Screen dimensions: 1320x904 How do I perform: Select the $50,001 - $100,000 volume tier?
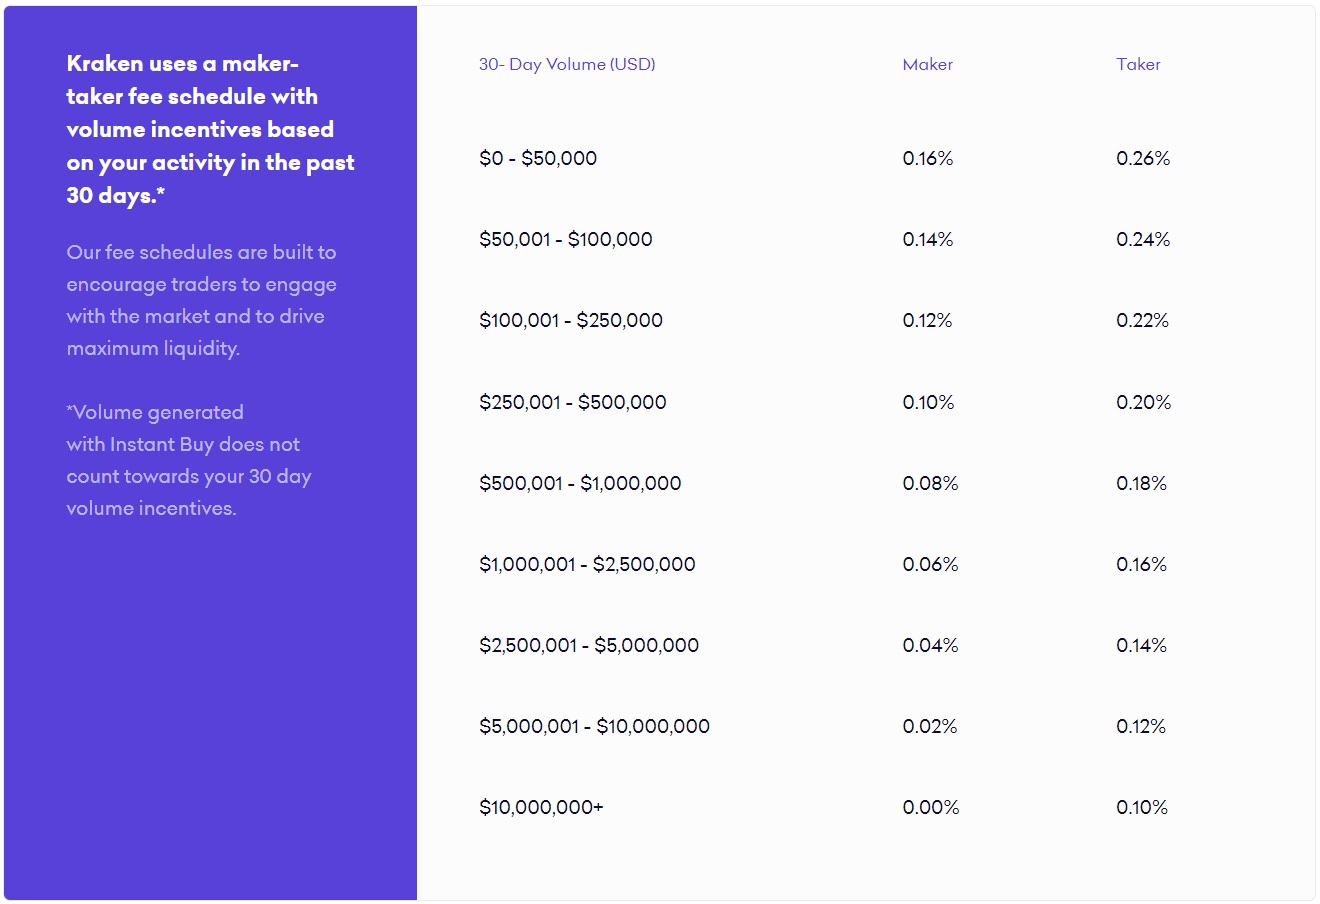coord(565,239)
